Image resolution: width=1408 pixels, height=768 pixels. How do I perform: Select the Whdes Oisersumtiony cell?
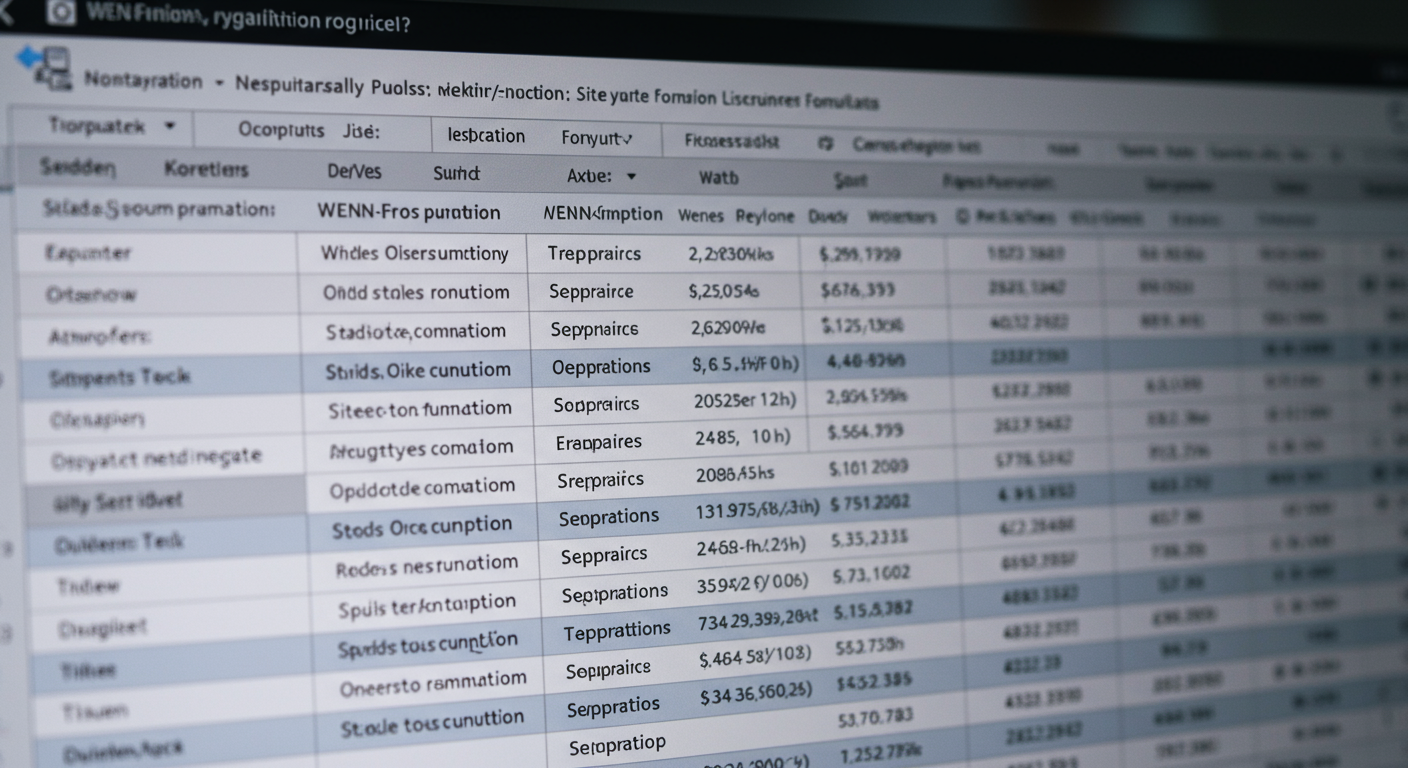(414, 254)
